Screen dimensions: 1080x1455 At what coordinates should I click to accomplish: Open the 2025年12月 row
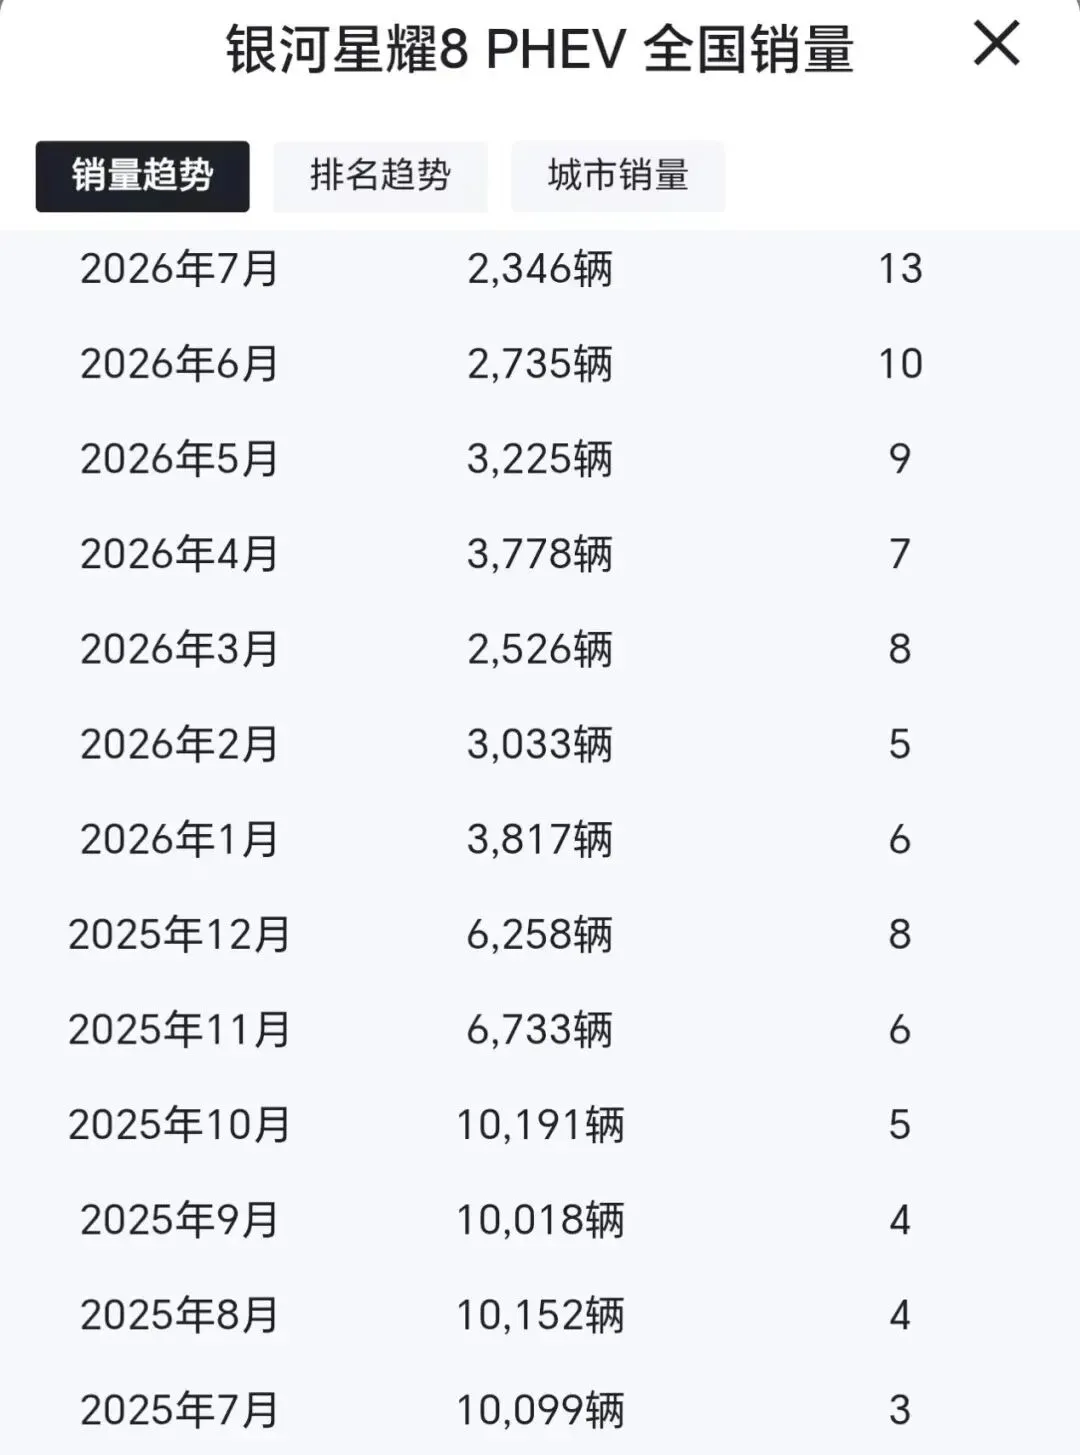click(540, 934)
